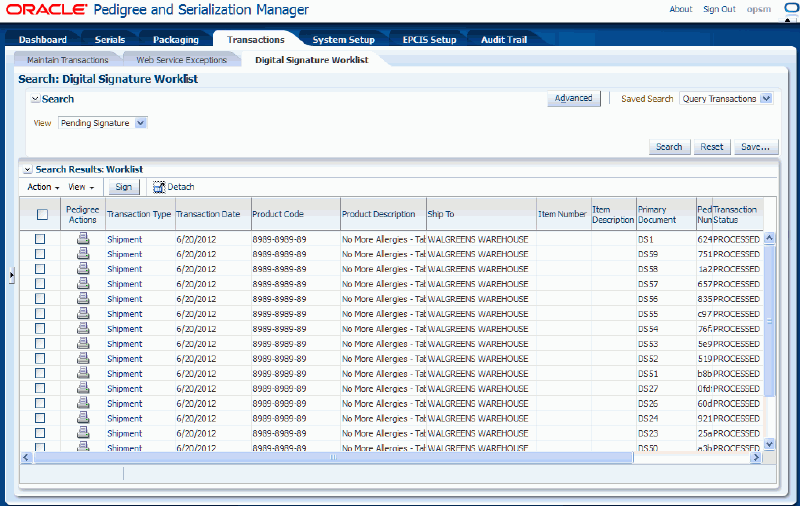Open the Action menu in results toolbar

pos(43,187)
